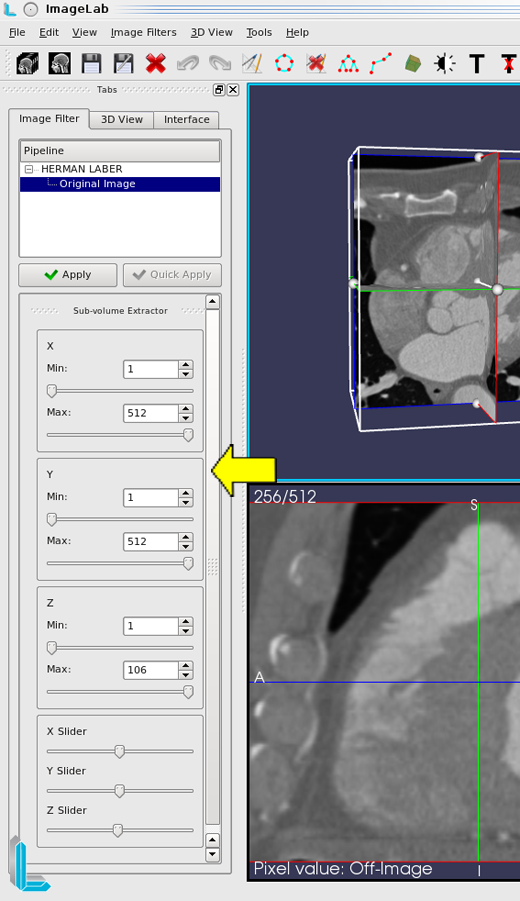
Task: Decrease the Z Max value with down arrow
Action: [186, 675]
